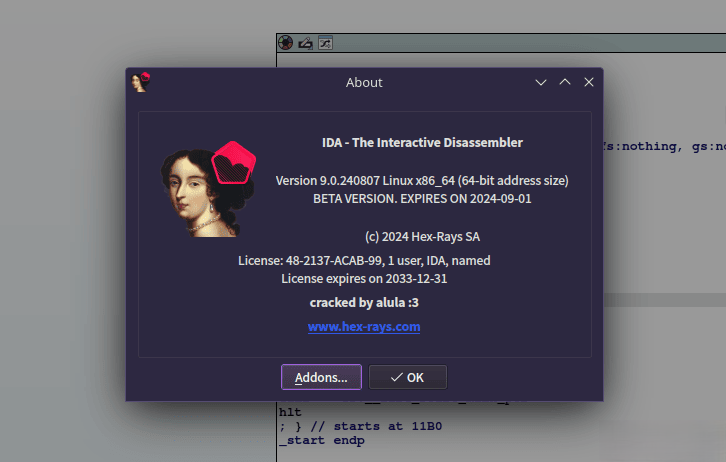Viewport: 726px width, 462px height.
Task: Open the www.hex-rays.com link
Action: point(364,326)
